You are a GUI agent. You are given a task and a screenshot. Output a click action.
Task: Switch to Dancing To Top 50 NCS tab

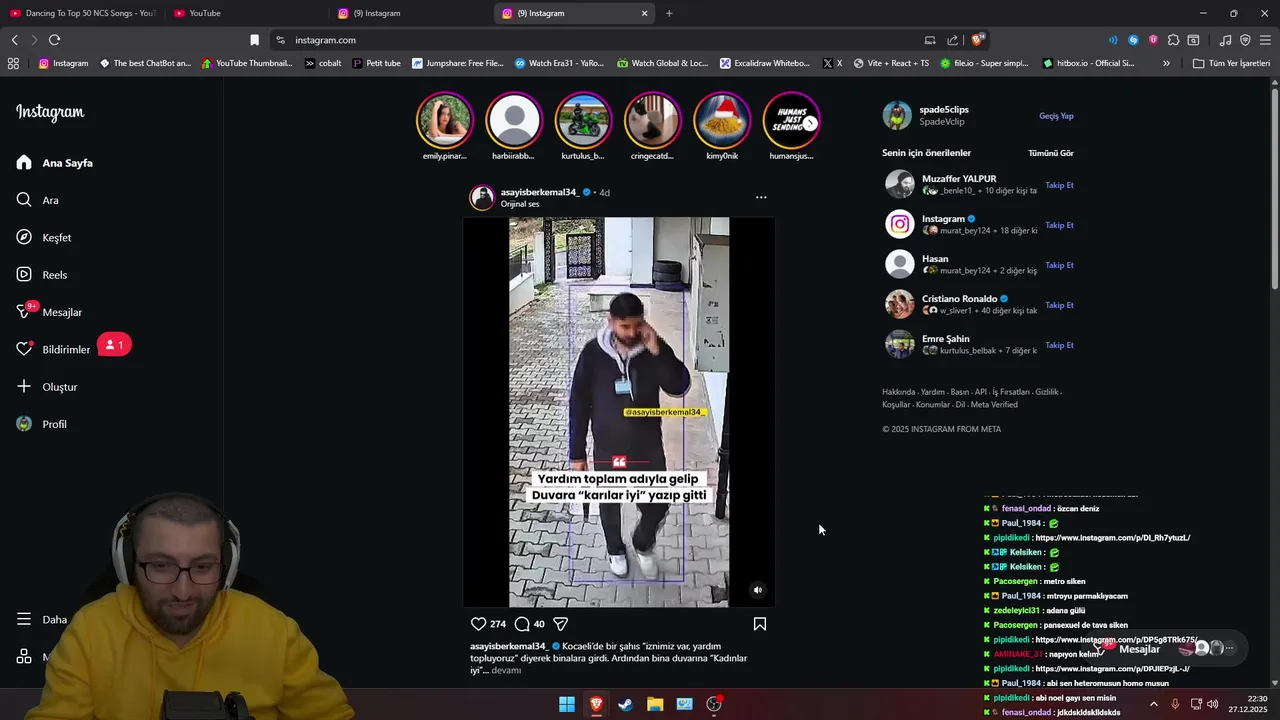click(x=82, y=13)
